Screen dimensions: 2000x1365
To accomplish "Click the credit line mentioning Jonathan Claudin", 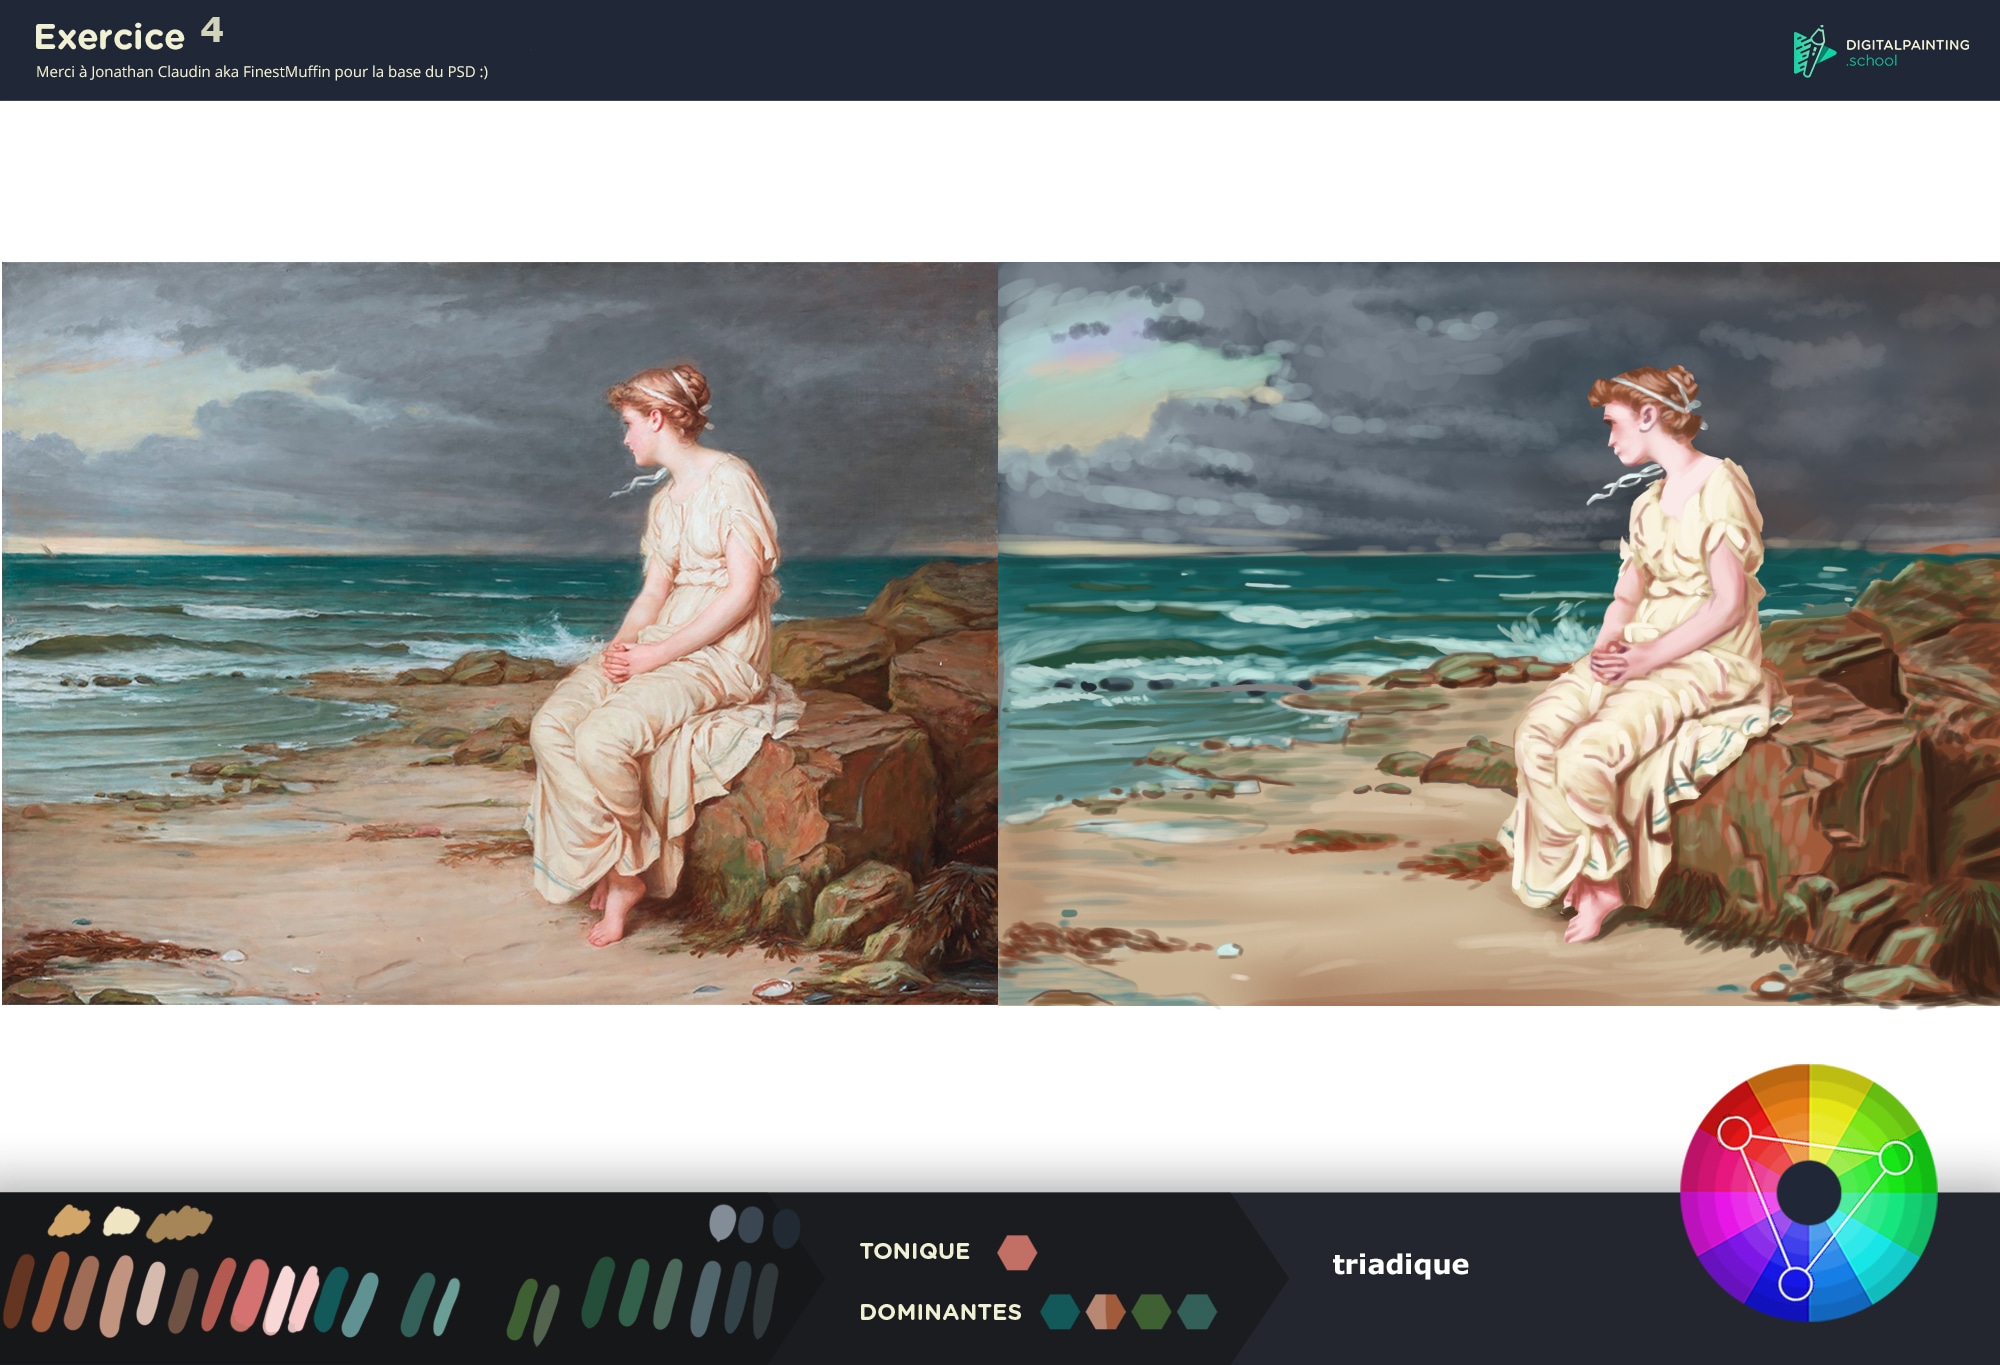I will [x=262, y=72].
